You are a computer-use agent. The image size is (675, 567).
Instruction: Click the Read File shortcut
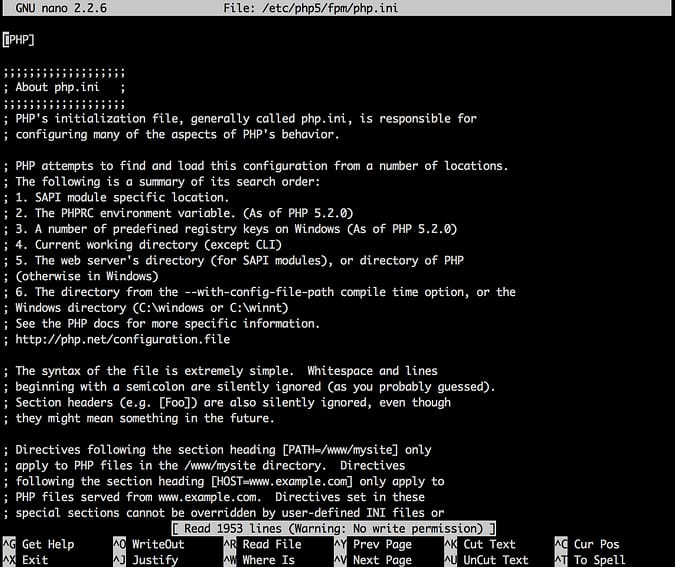(271, 544)
